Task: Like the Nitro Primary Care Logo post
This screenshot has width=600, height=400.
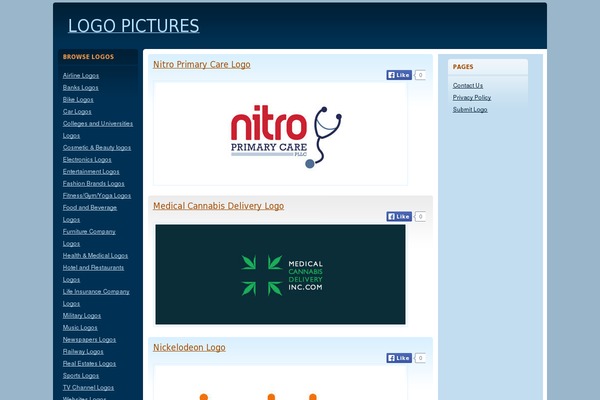Action: (399, 75)
